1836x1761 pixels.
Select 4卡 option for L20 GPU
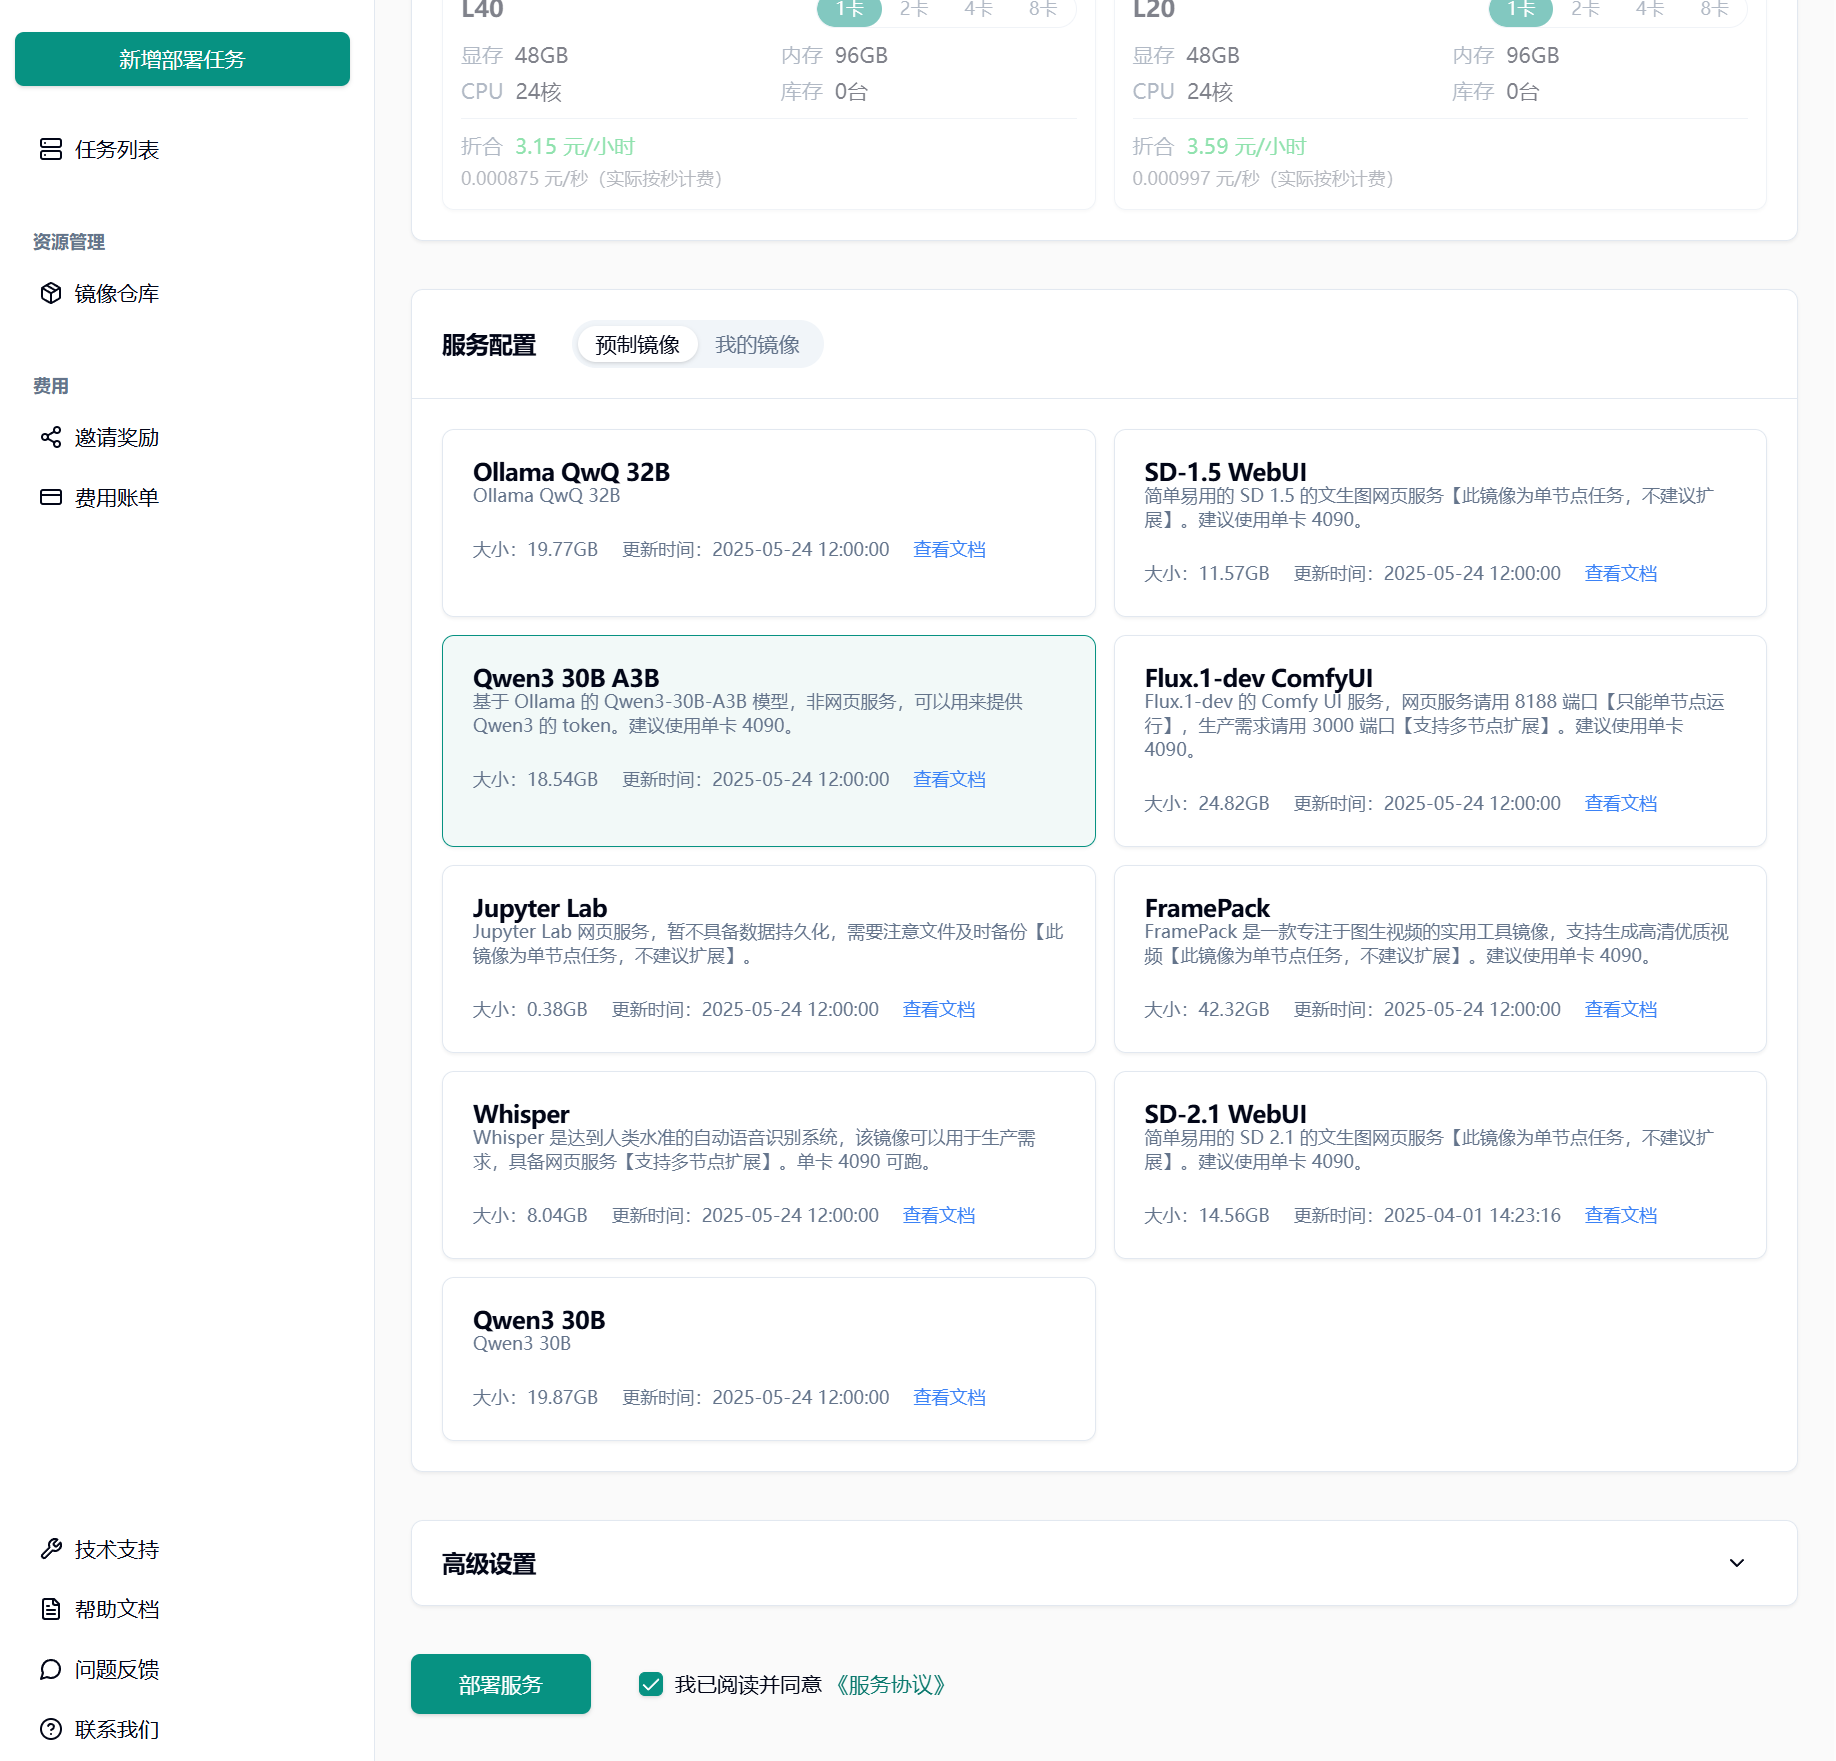(x=1649, y=10)
